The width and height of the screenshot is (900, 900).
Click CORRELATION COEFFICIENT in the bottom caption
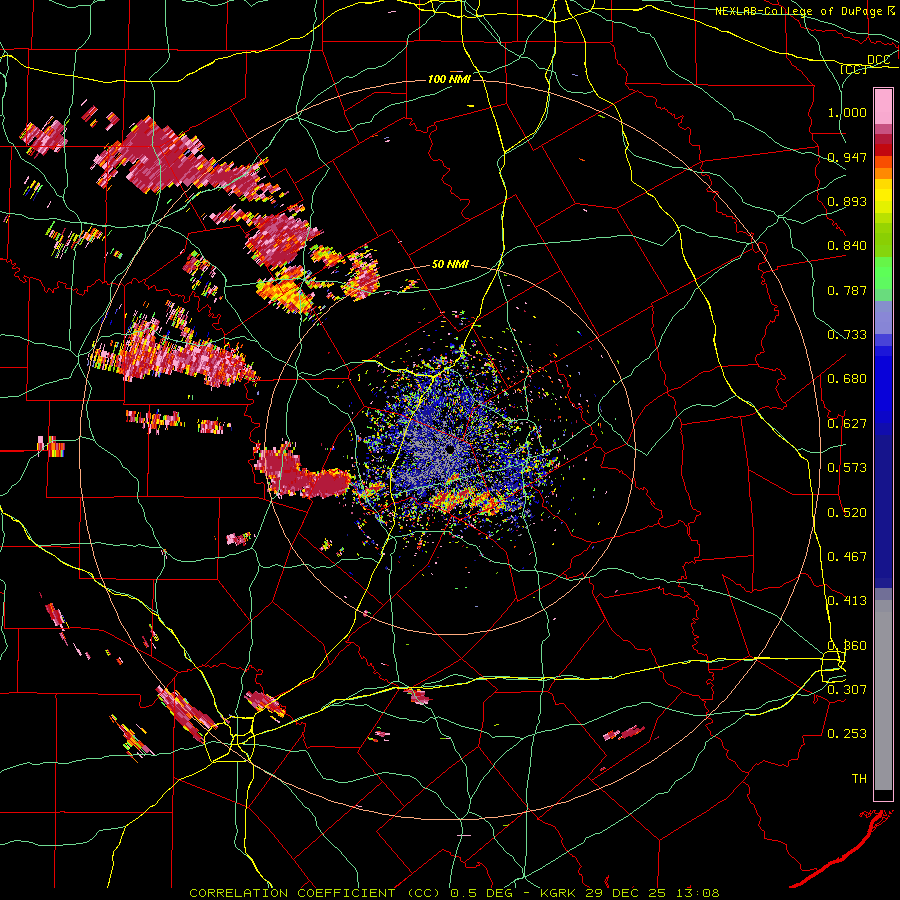292,893
